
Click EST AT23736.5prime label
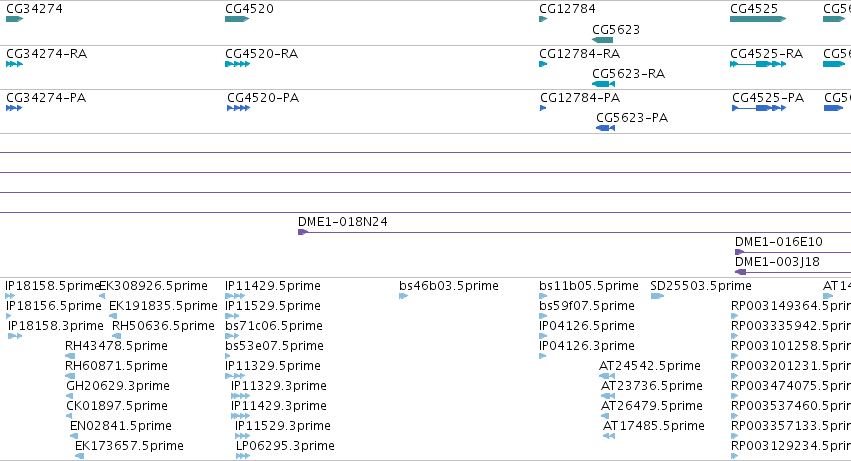(x=652, y=386)
